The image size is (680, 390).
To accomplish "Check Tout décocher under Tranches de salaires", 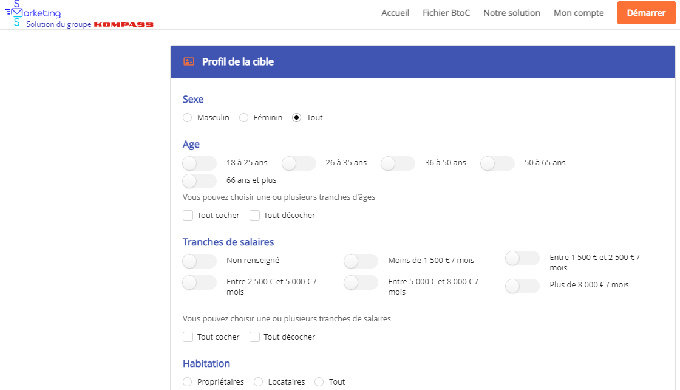I will pyautogui.click(x=255, y=337).
